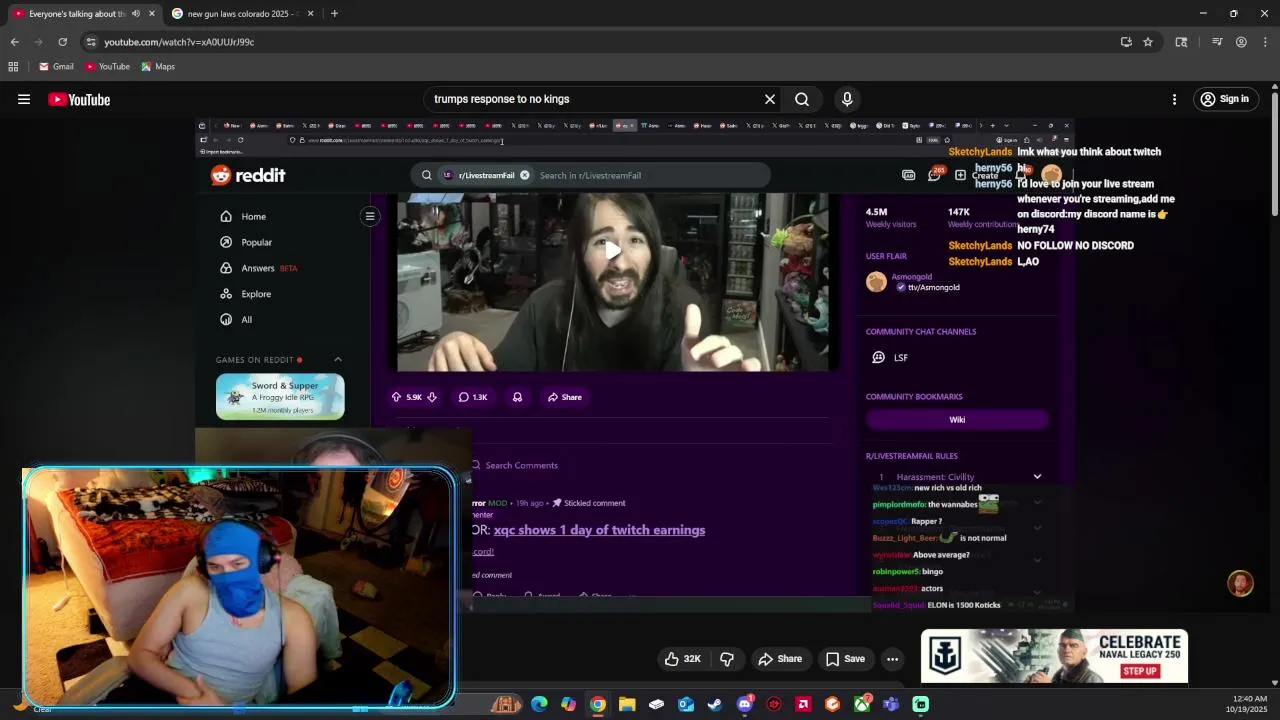Toggle the YouTube guide hamburger menu
This screenshot has height=720, width=1280.
point(24,99)
